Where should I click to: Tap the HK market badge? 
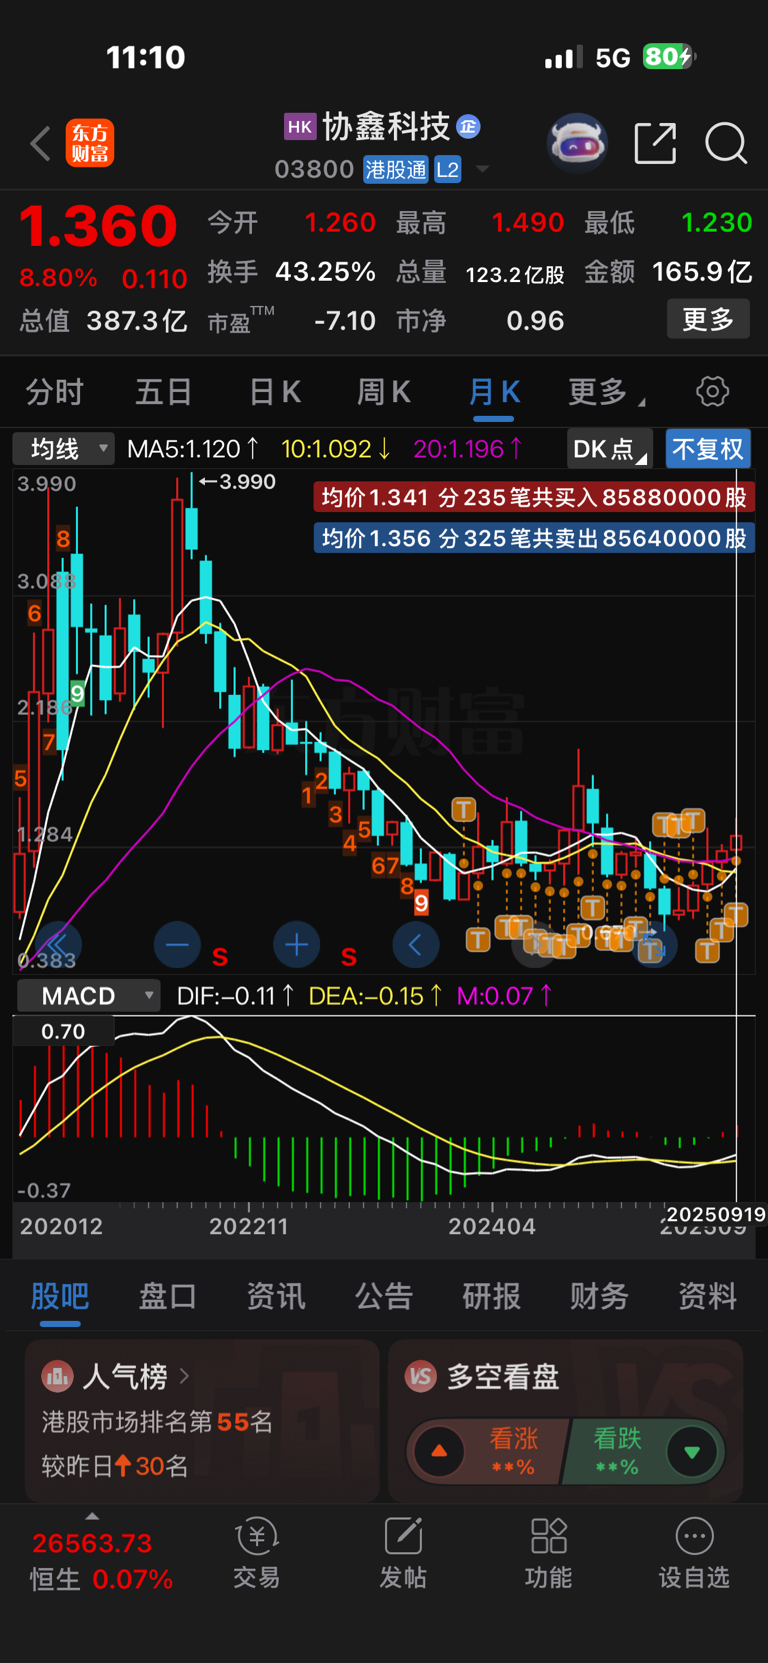300,127
